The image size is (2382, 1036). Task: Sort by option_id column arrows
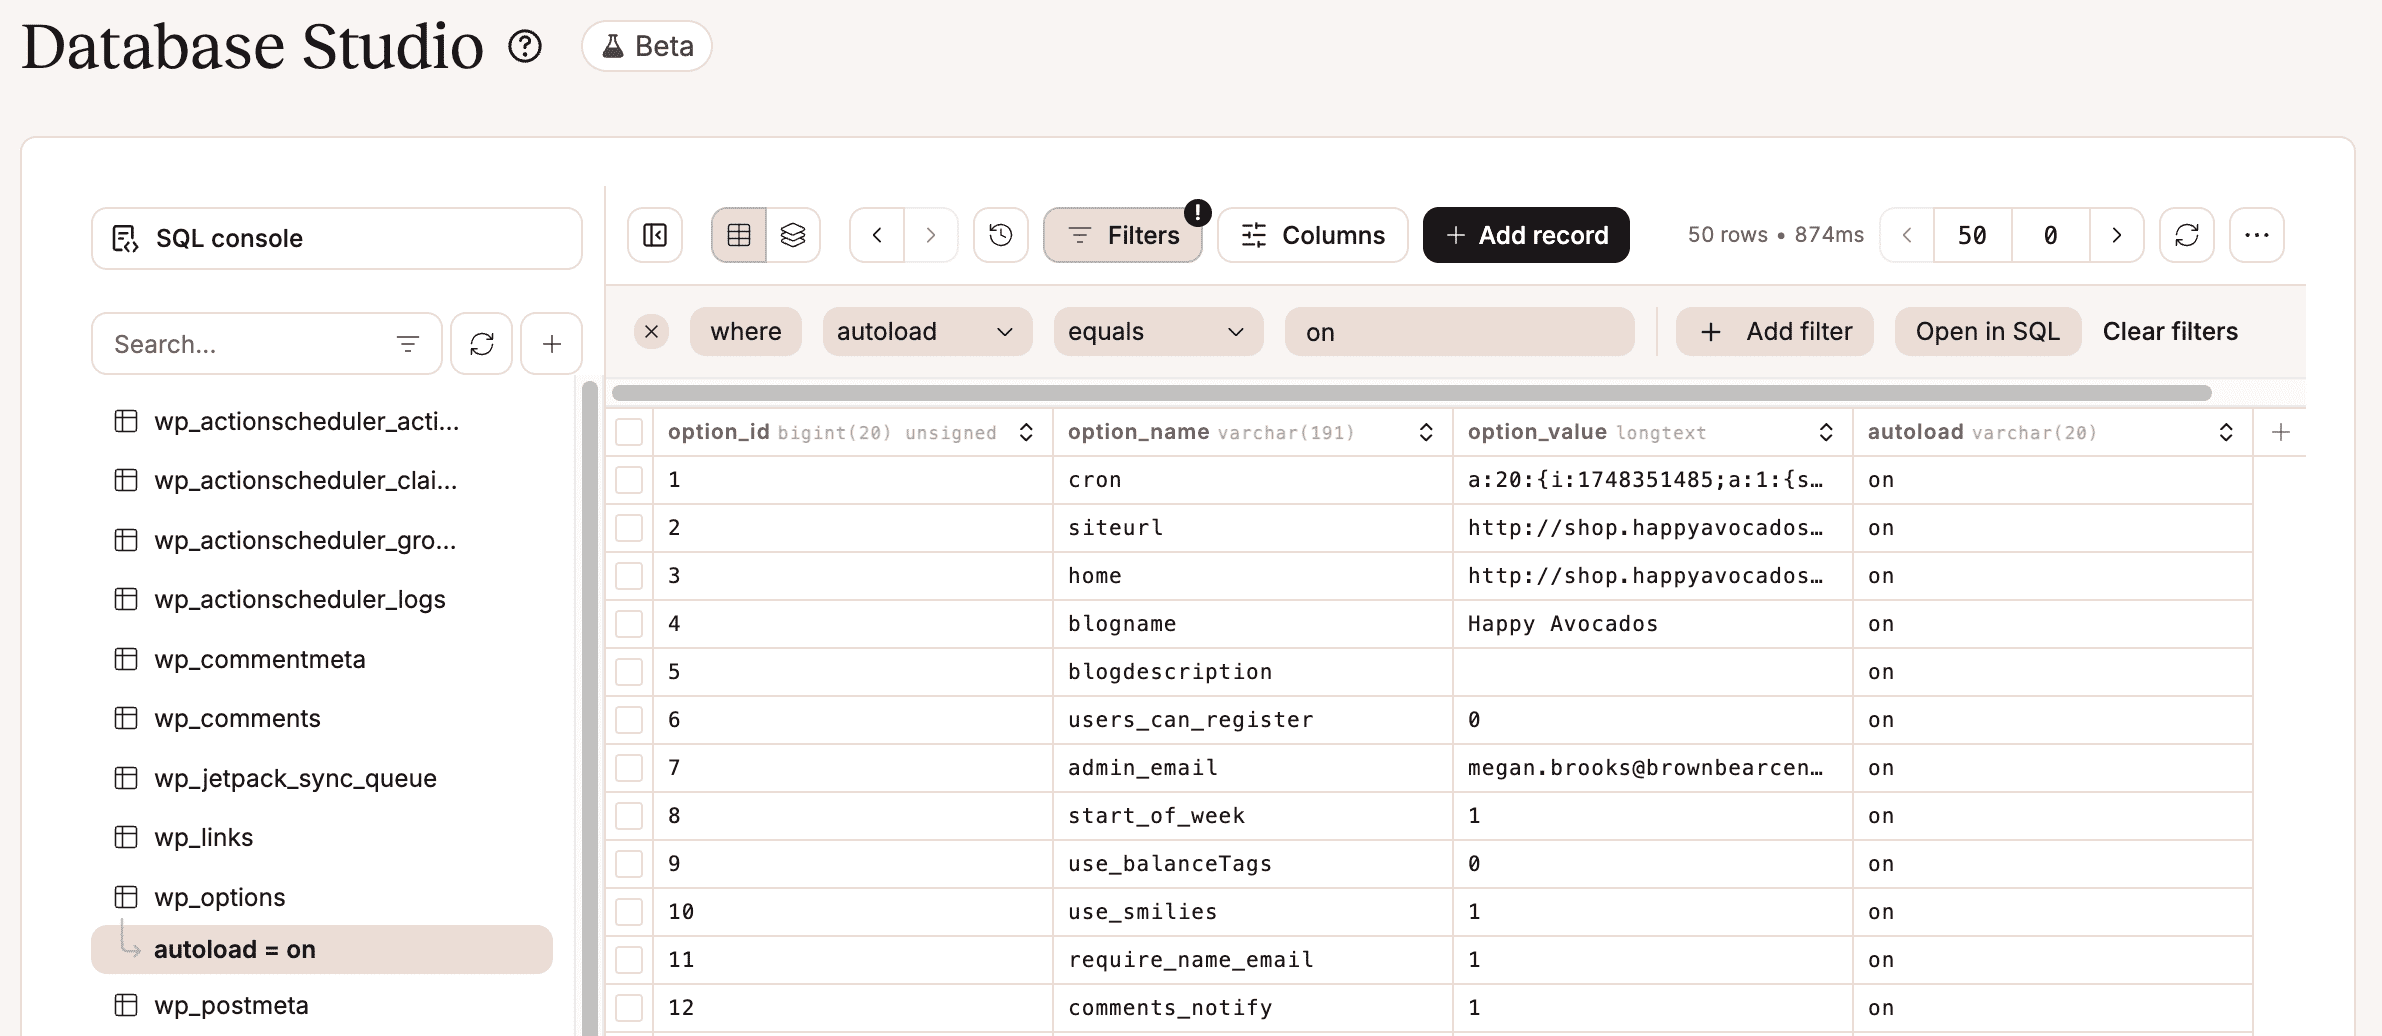(x=1026, y=432)
